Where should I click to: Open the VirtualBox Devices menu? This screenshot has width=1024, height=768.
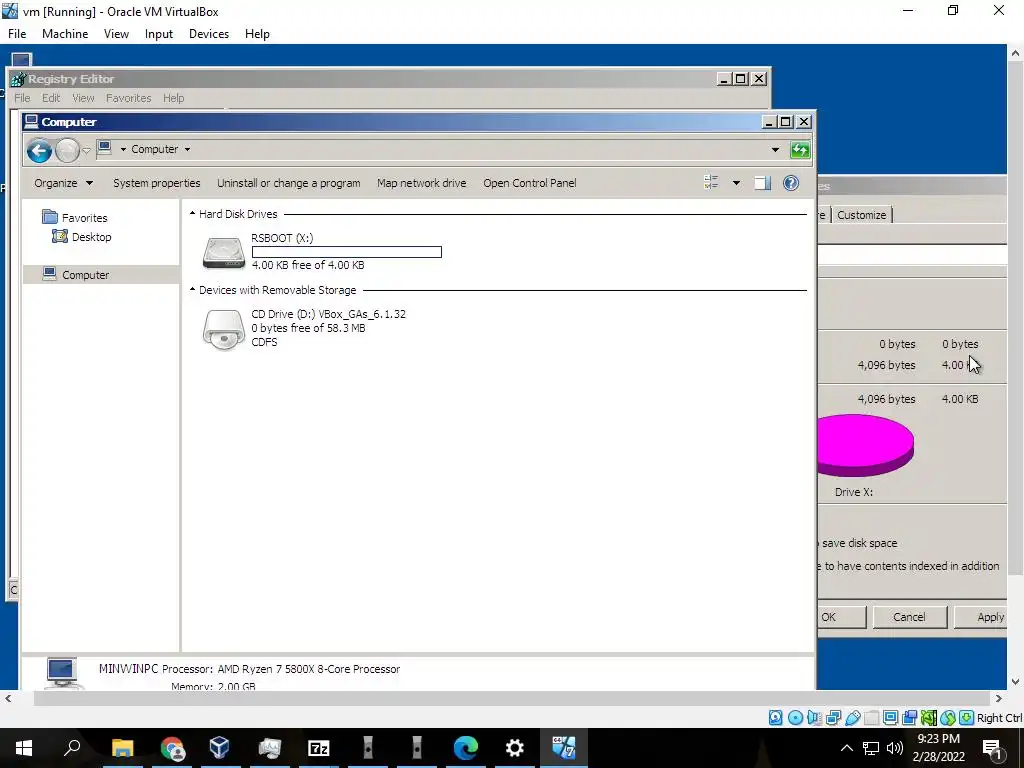coord(209,34)
